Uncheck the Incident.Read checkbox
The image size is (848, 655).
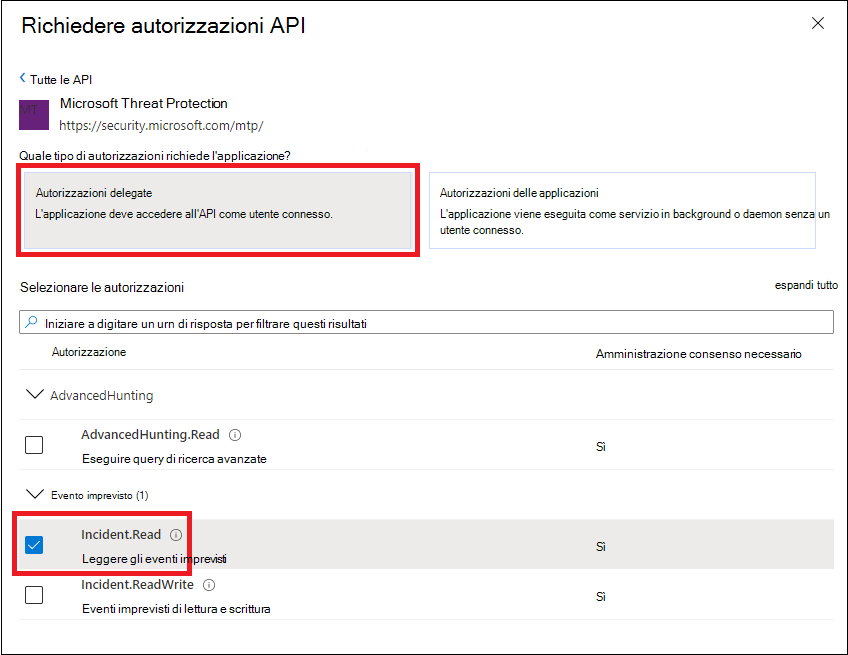click(x=34, y=545)
